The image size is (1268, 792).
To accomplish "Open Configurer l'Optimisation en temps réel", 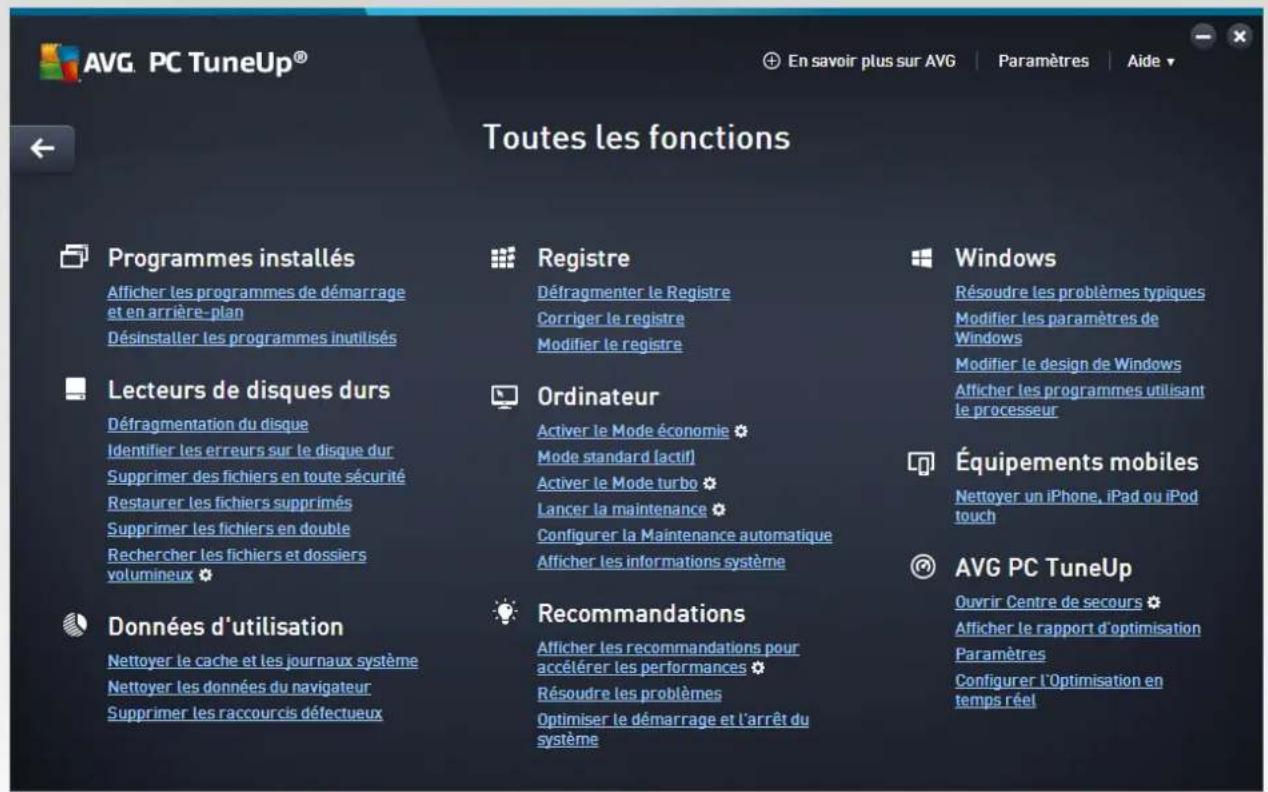I will [x=1059, y=690].
